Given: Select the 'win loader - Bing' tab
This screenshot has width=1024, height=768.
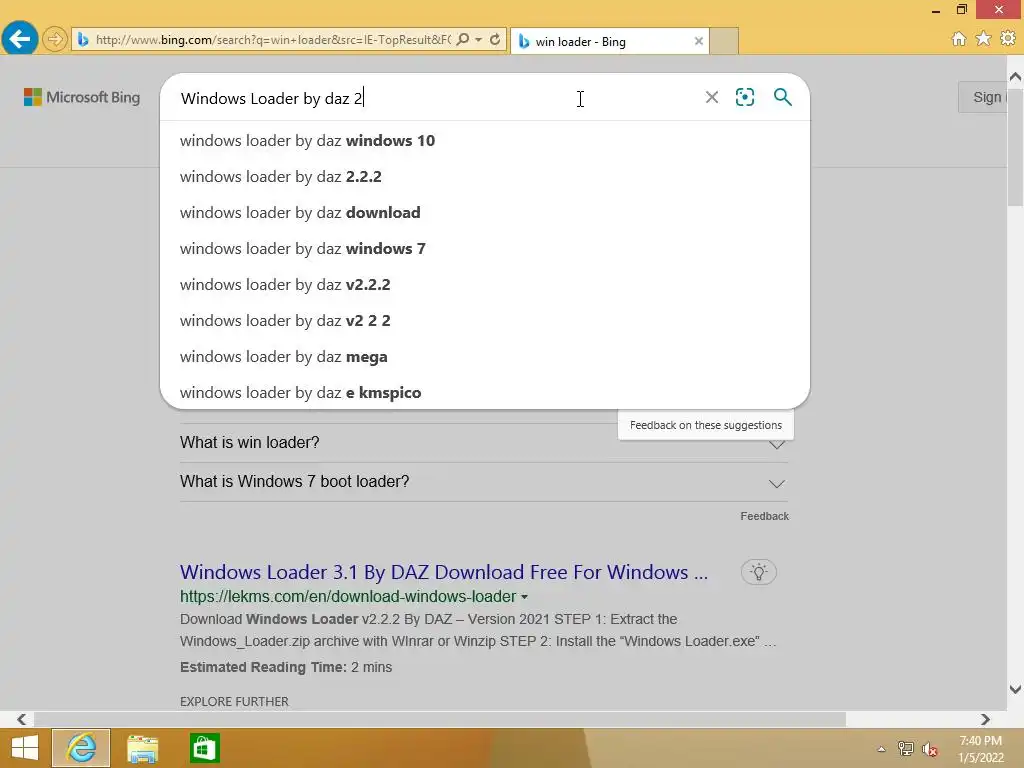Looking at the screenshot, I should [610, 41].
